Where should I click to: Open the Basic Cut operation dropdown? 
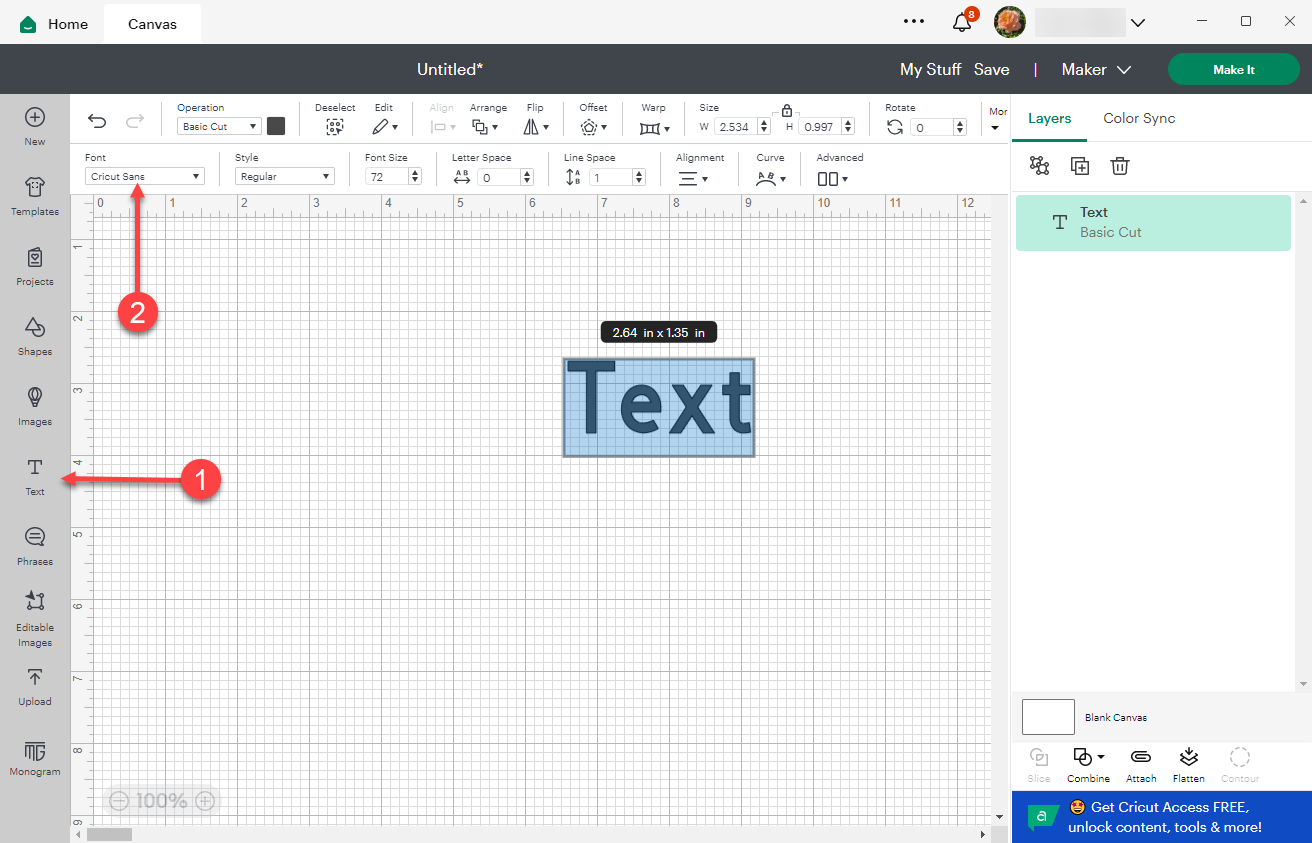tap(218, 126)
